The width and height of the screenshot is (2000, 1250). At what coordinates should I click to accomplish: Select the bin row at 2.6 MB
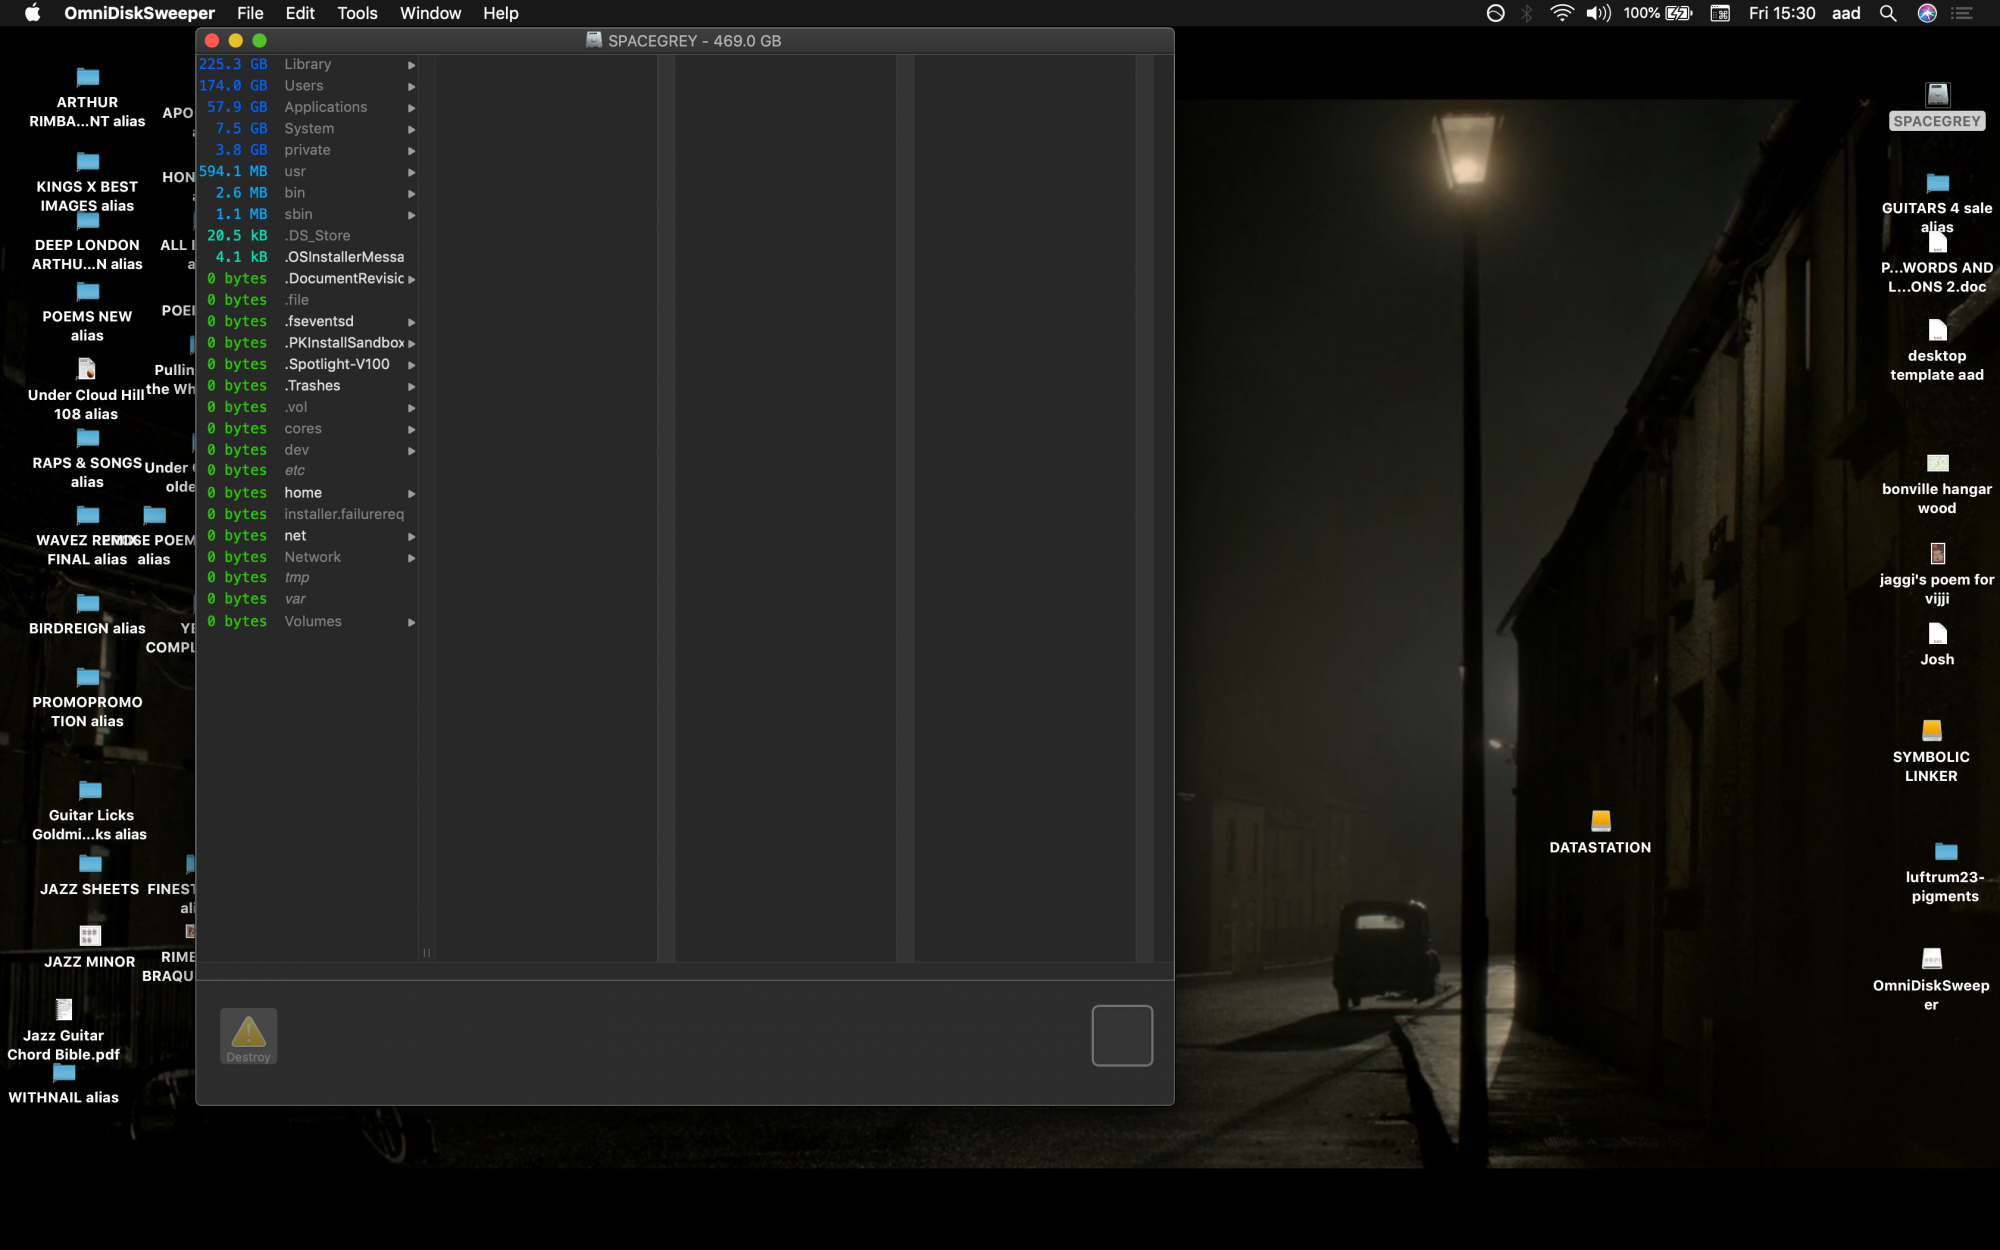(x=307, y=193)
